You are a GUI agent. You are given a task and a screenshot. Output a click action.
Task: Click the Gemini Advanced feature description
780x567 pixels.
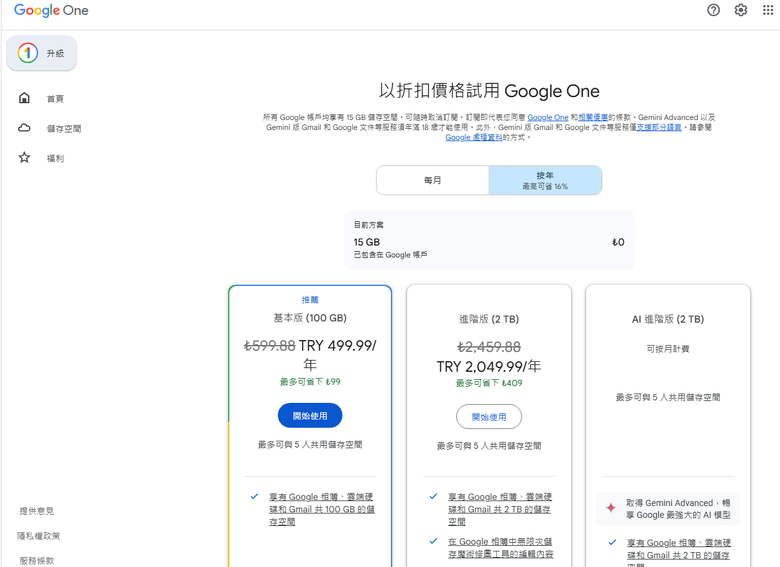(679, 509)
